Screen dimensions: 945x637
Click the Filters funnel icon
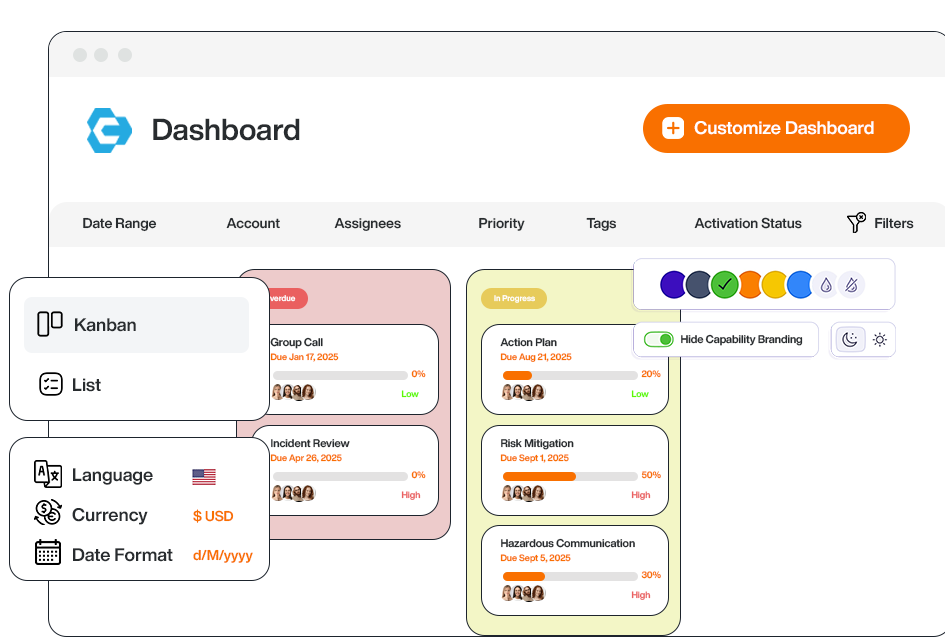856,223
